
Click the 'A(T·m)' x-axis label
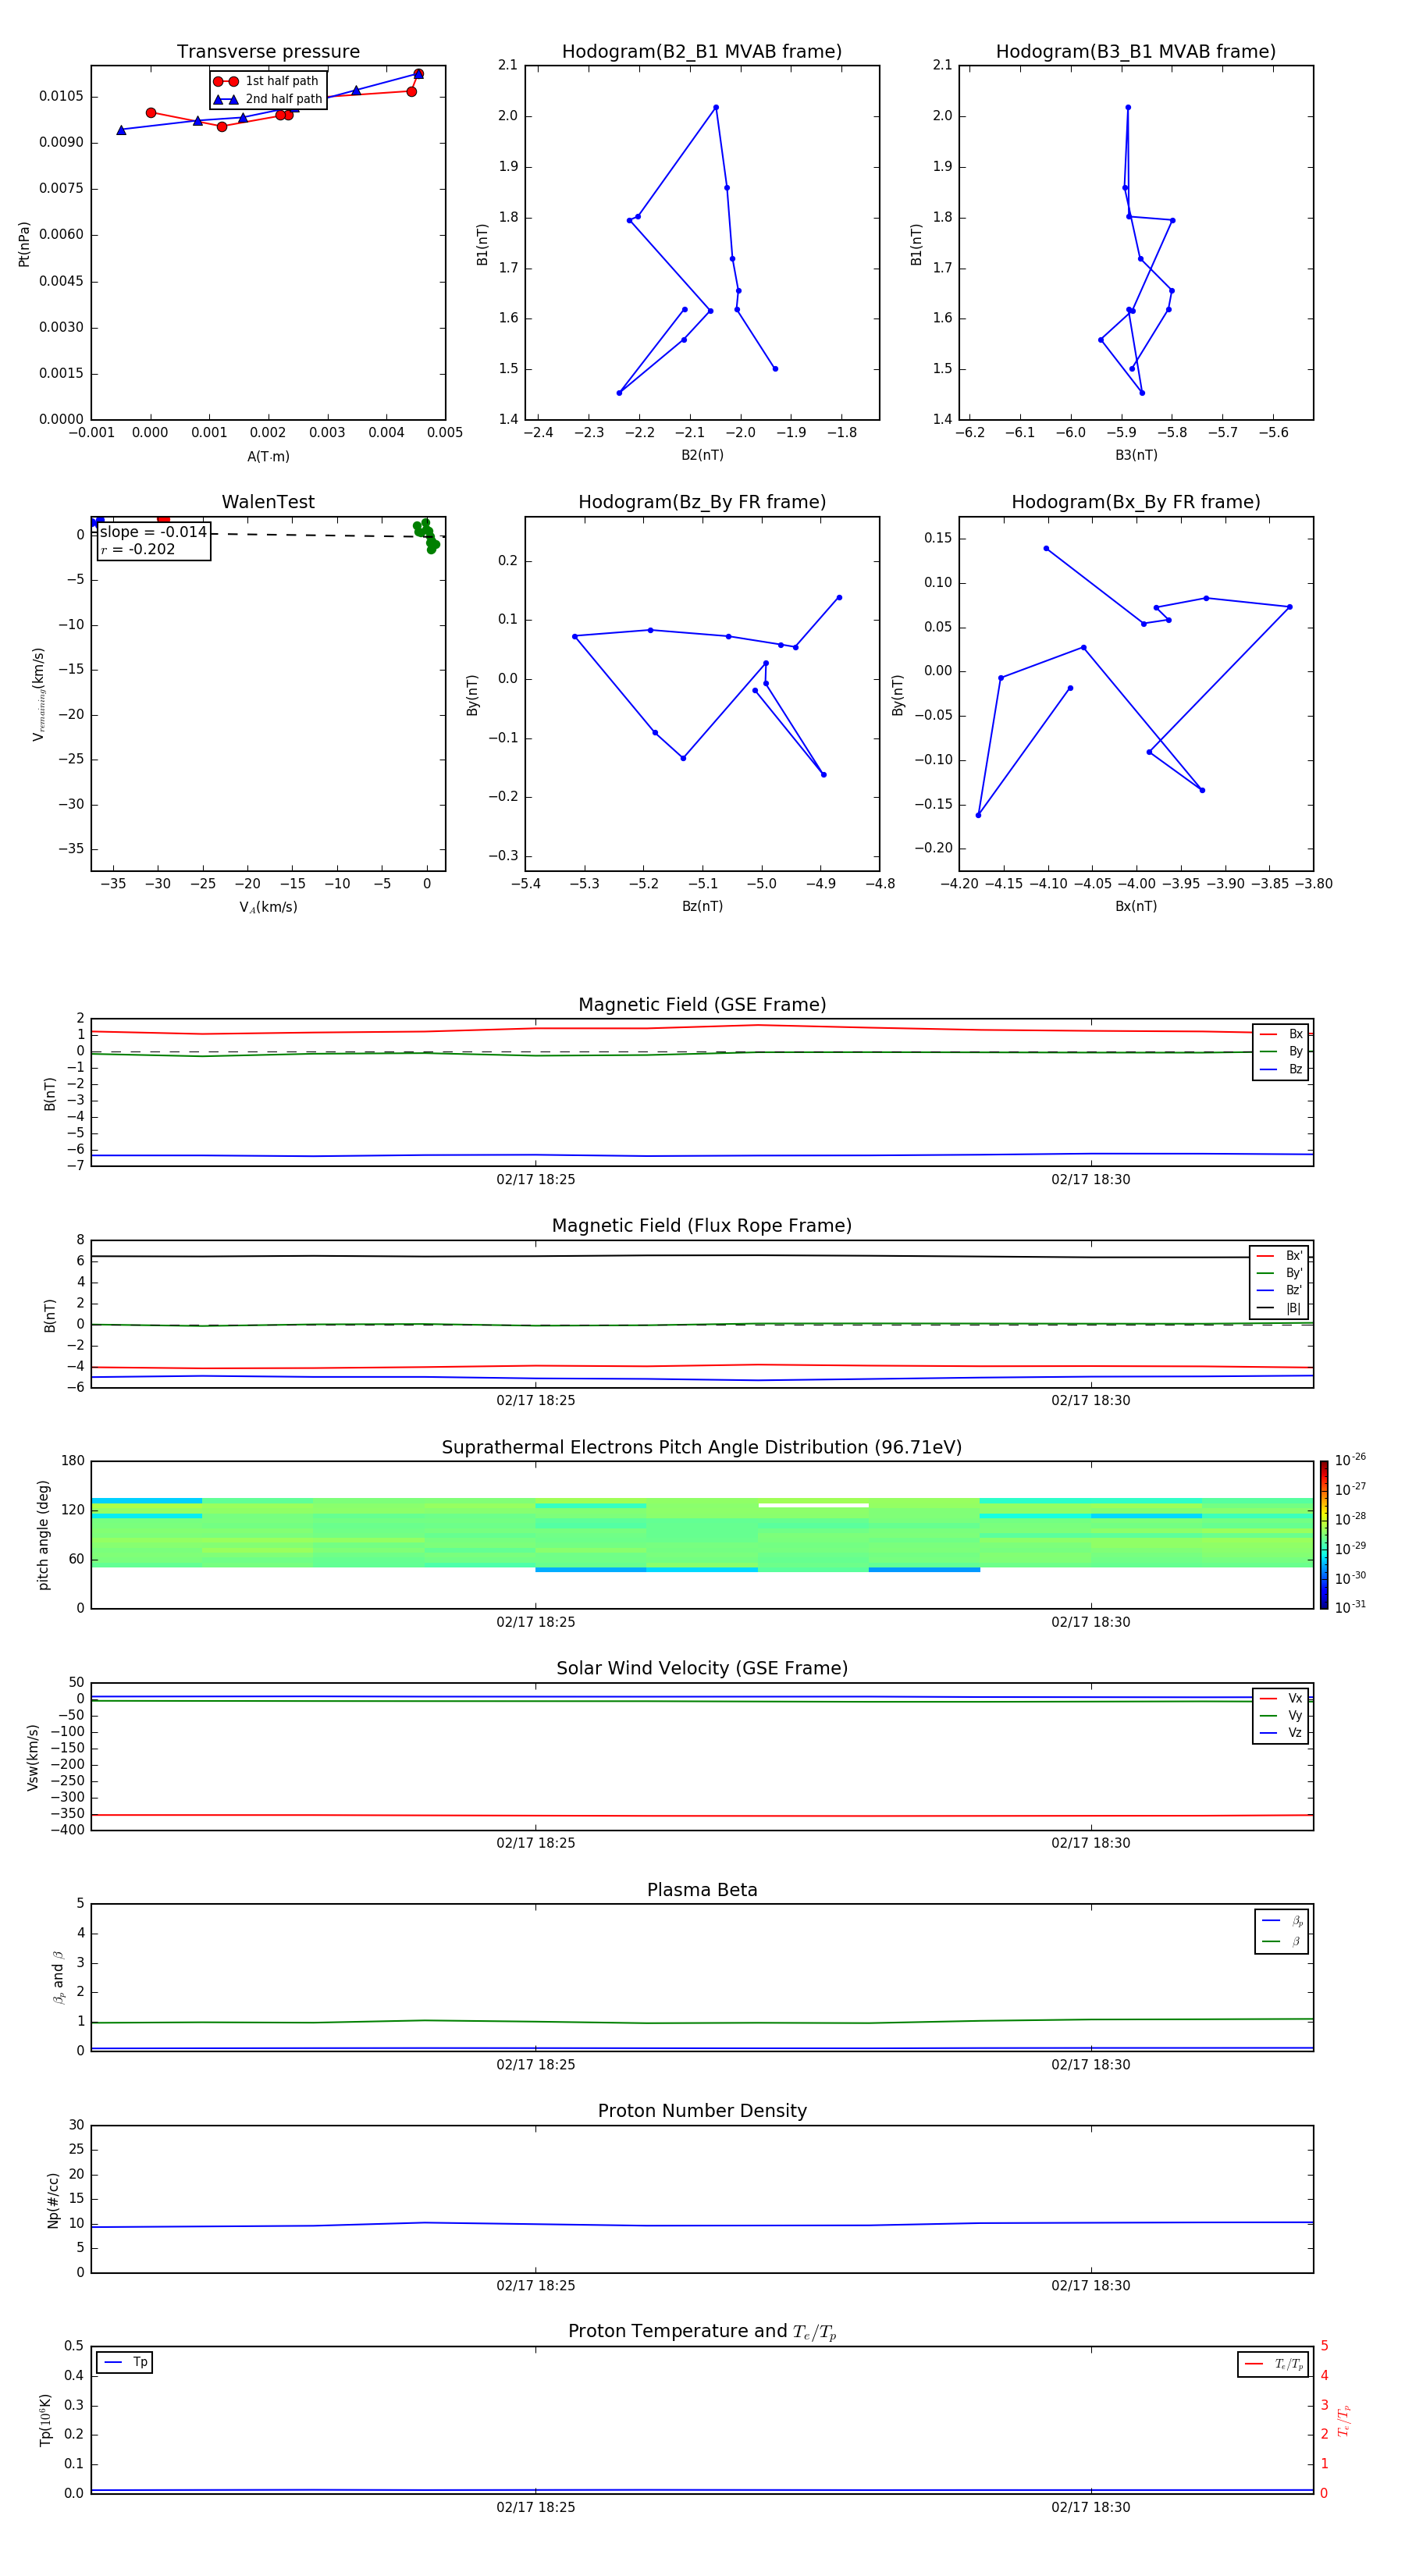click(x=268, y=456)
